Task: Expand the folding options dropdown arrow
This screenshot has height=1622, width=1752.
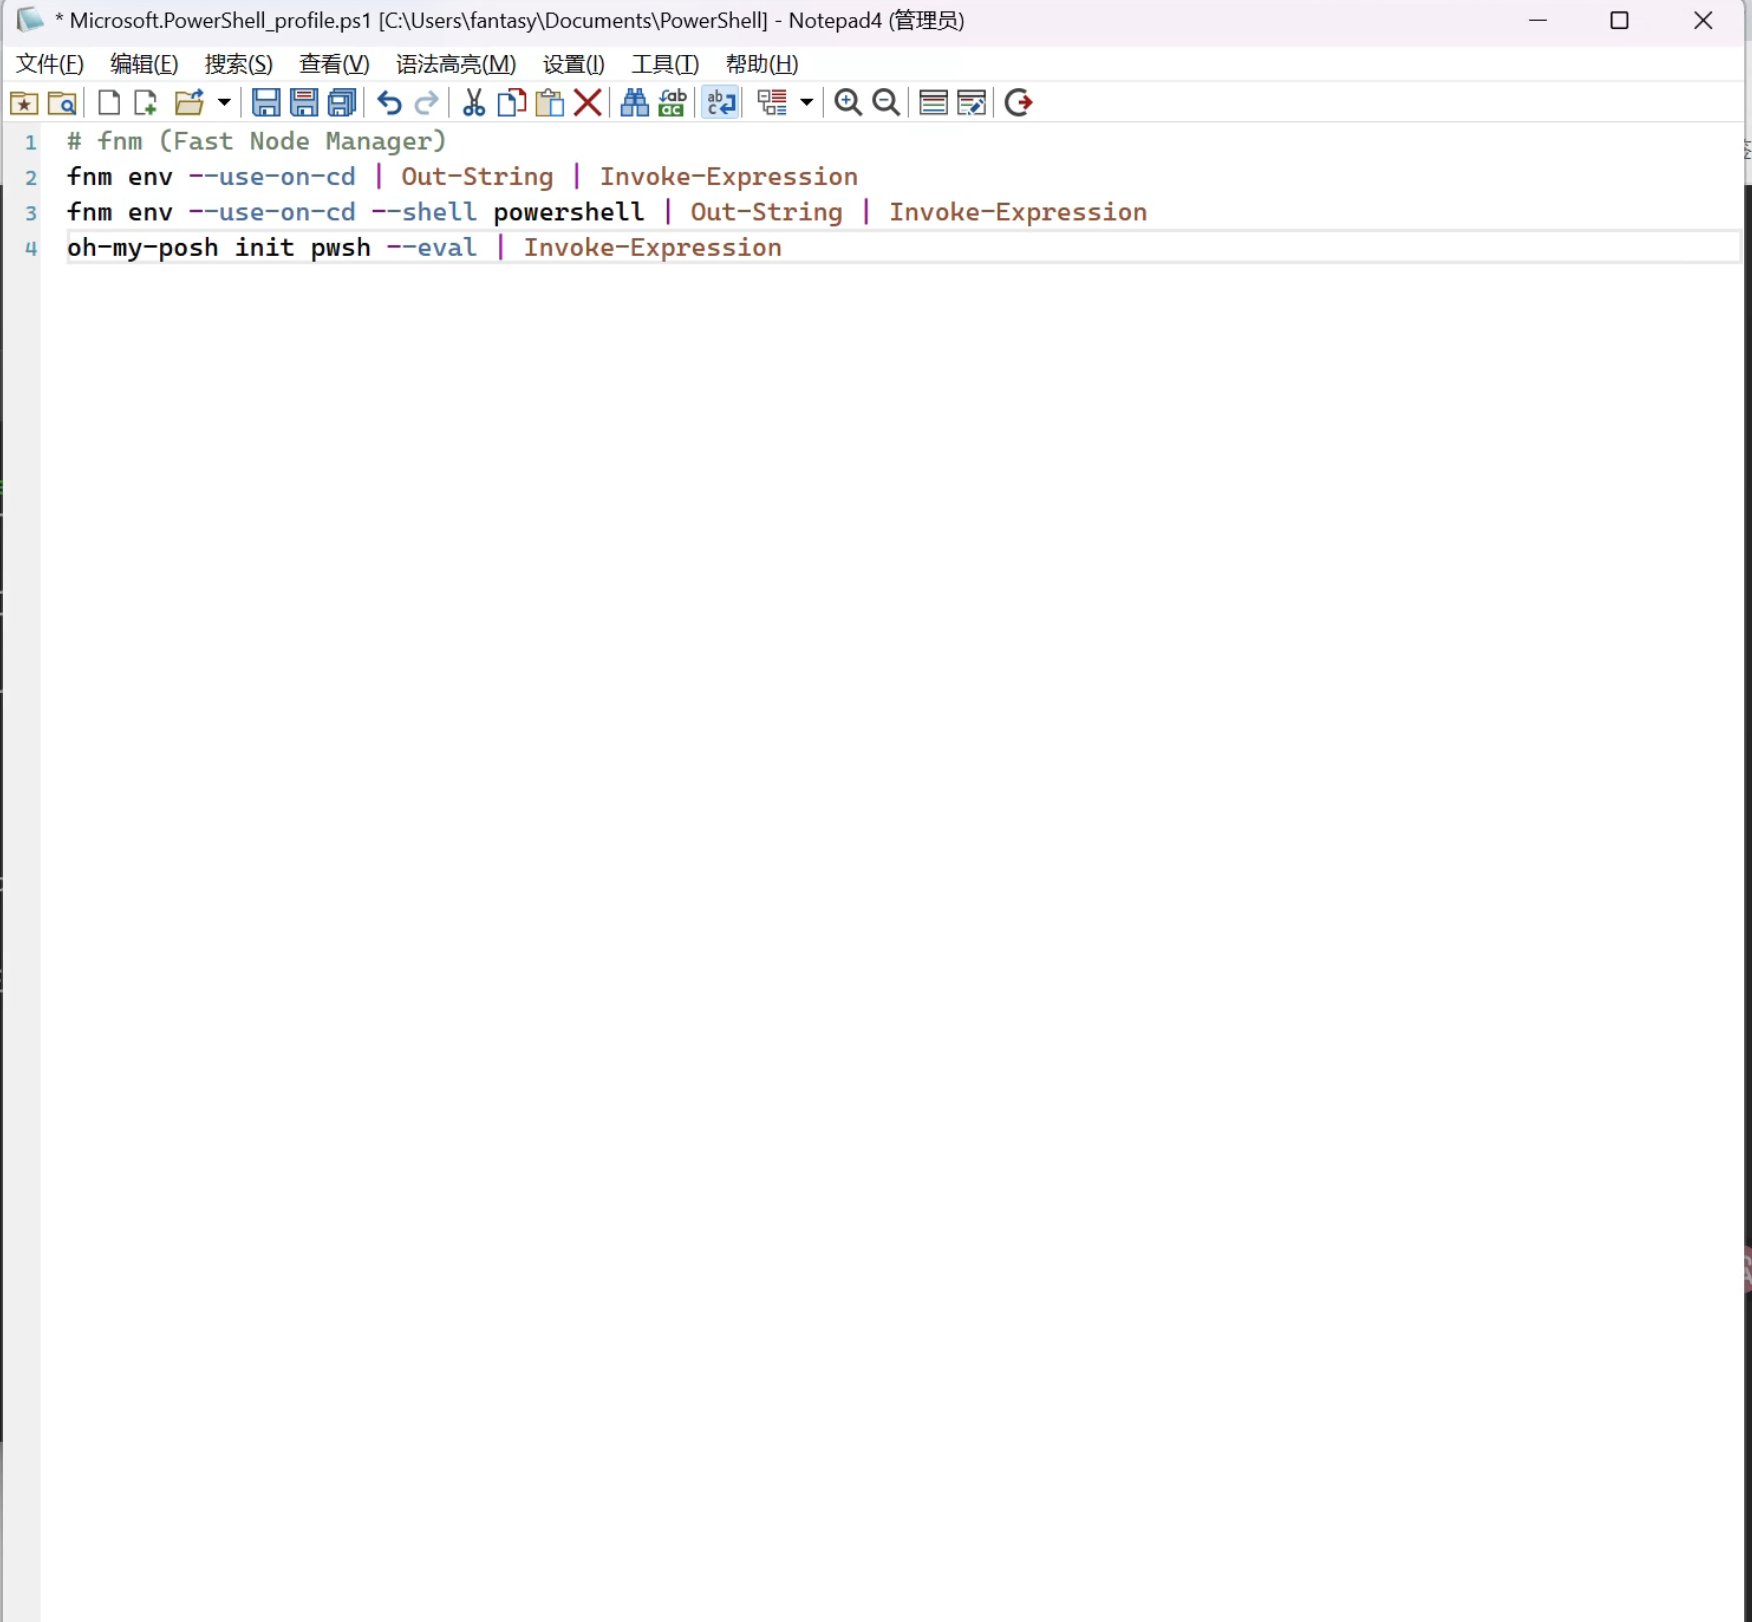Action: [806, 103]
